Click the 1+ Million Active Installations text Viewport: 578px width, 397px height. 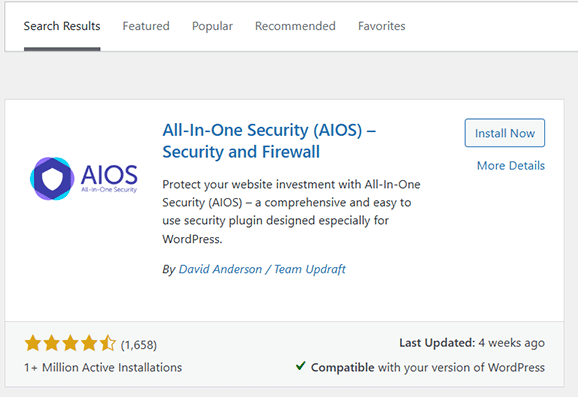point(103,368)
